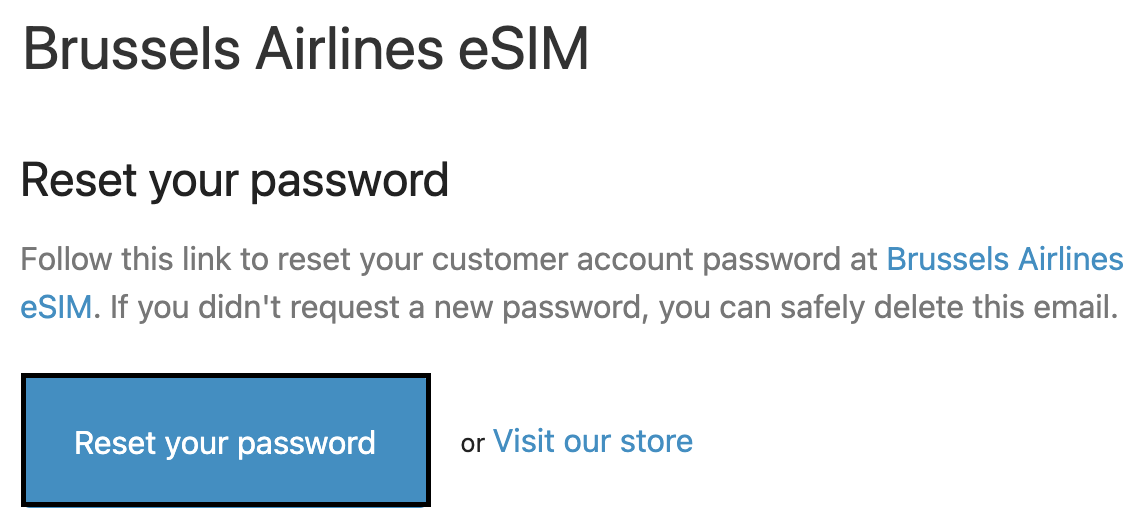Click the Reset your password heading

[x=234, y=181]
